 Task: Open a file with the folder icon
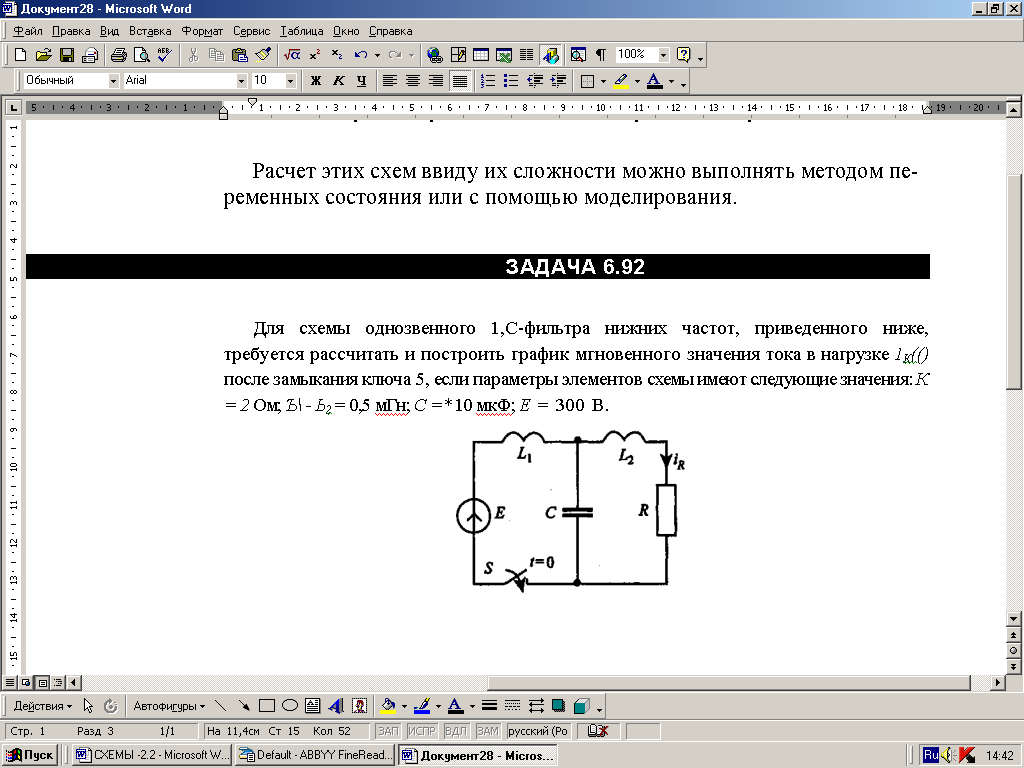click(x=43, y=55)
